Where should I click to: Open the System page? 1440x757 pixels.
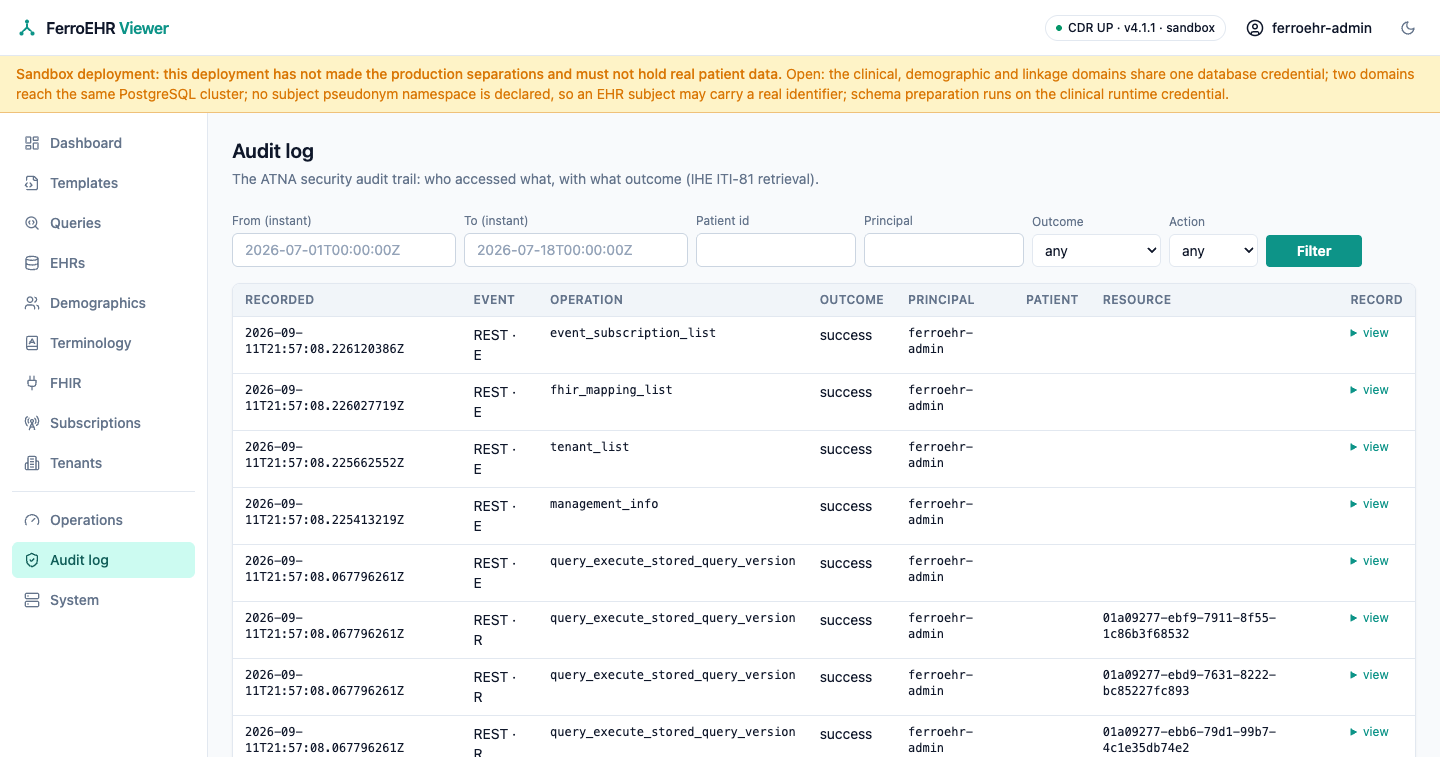click(x=103, y=600)
